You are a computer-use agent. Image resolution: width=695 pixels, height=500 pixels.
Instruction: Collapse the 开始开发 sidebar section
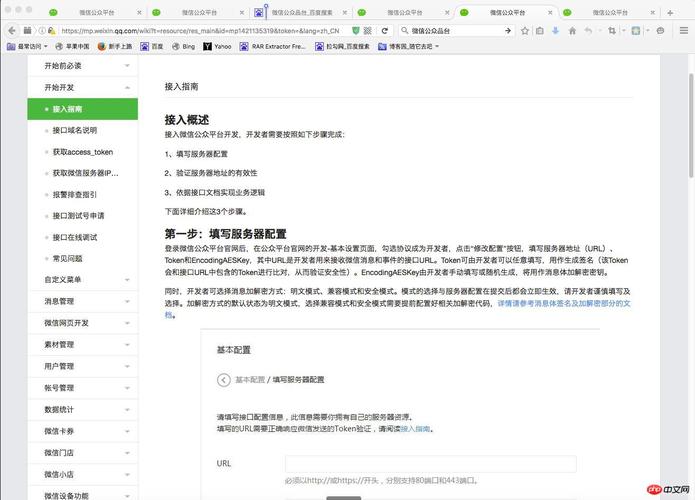point(83,87)
